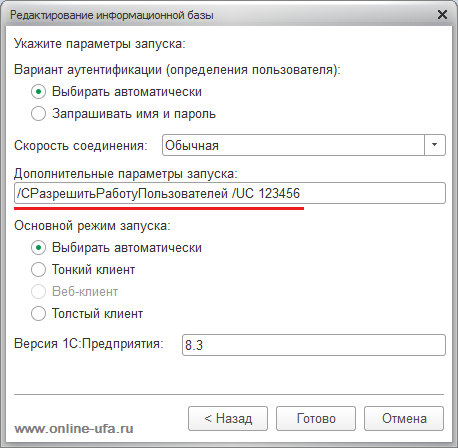Cancel editing with the "Отмена" button

(x=404, y=418)
